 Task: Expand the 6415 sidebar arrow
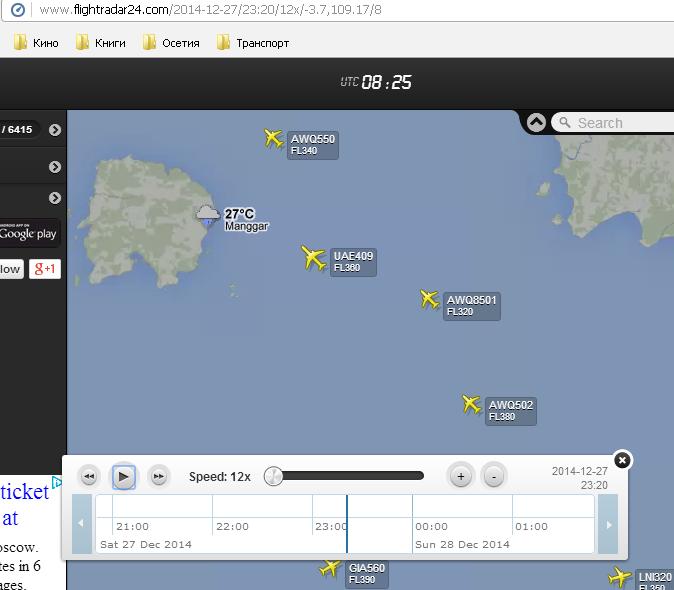(55, 130)
